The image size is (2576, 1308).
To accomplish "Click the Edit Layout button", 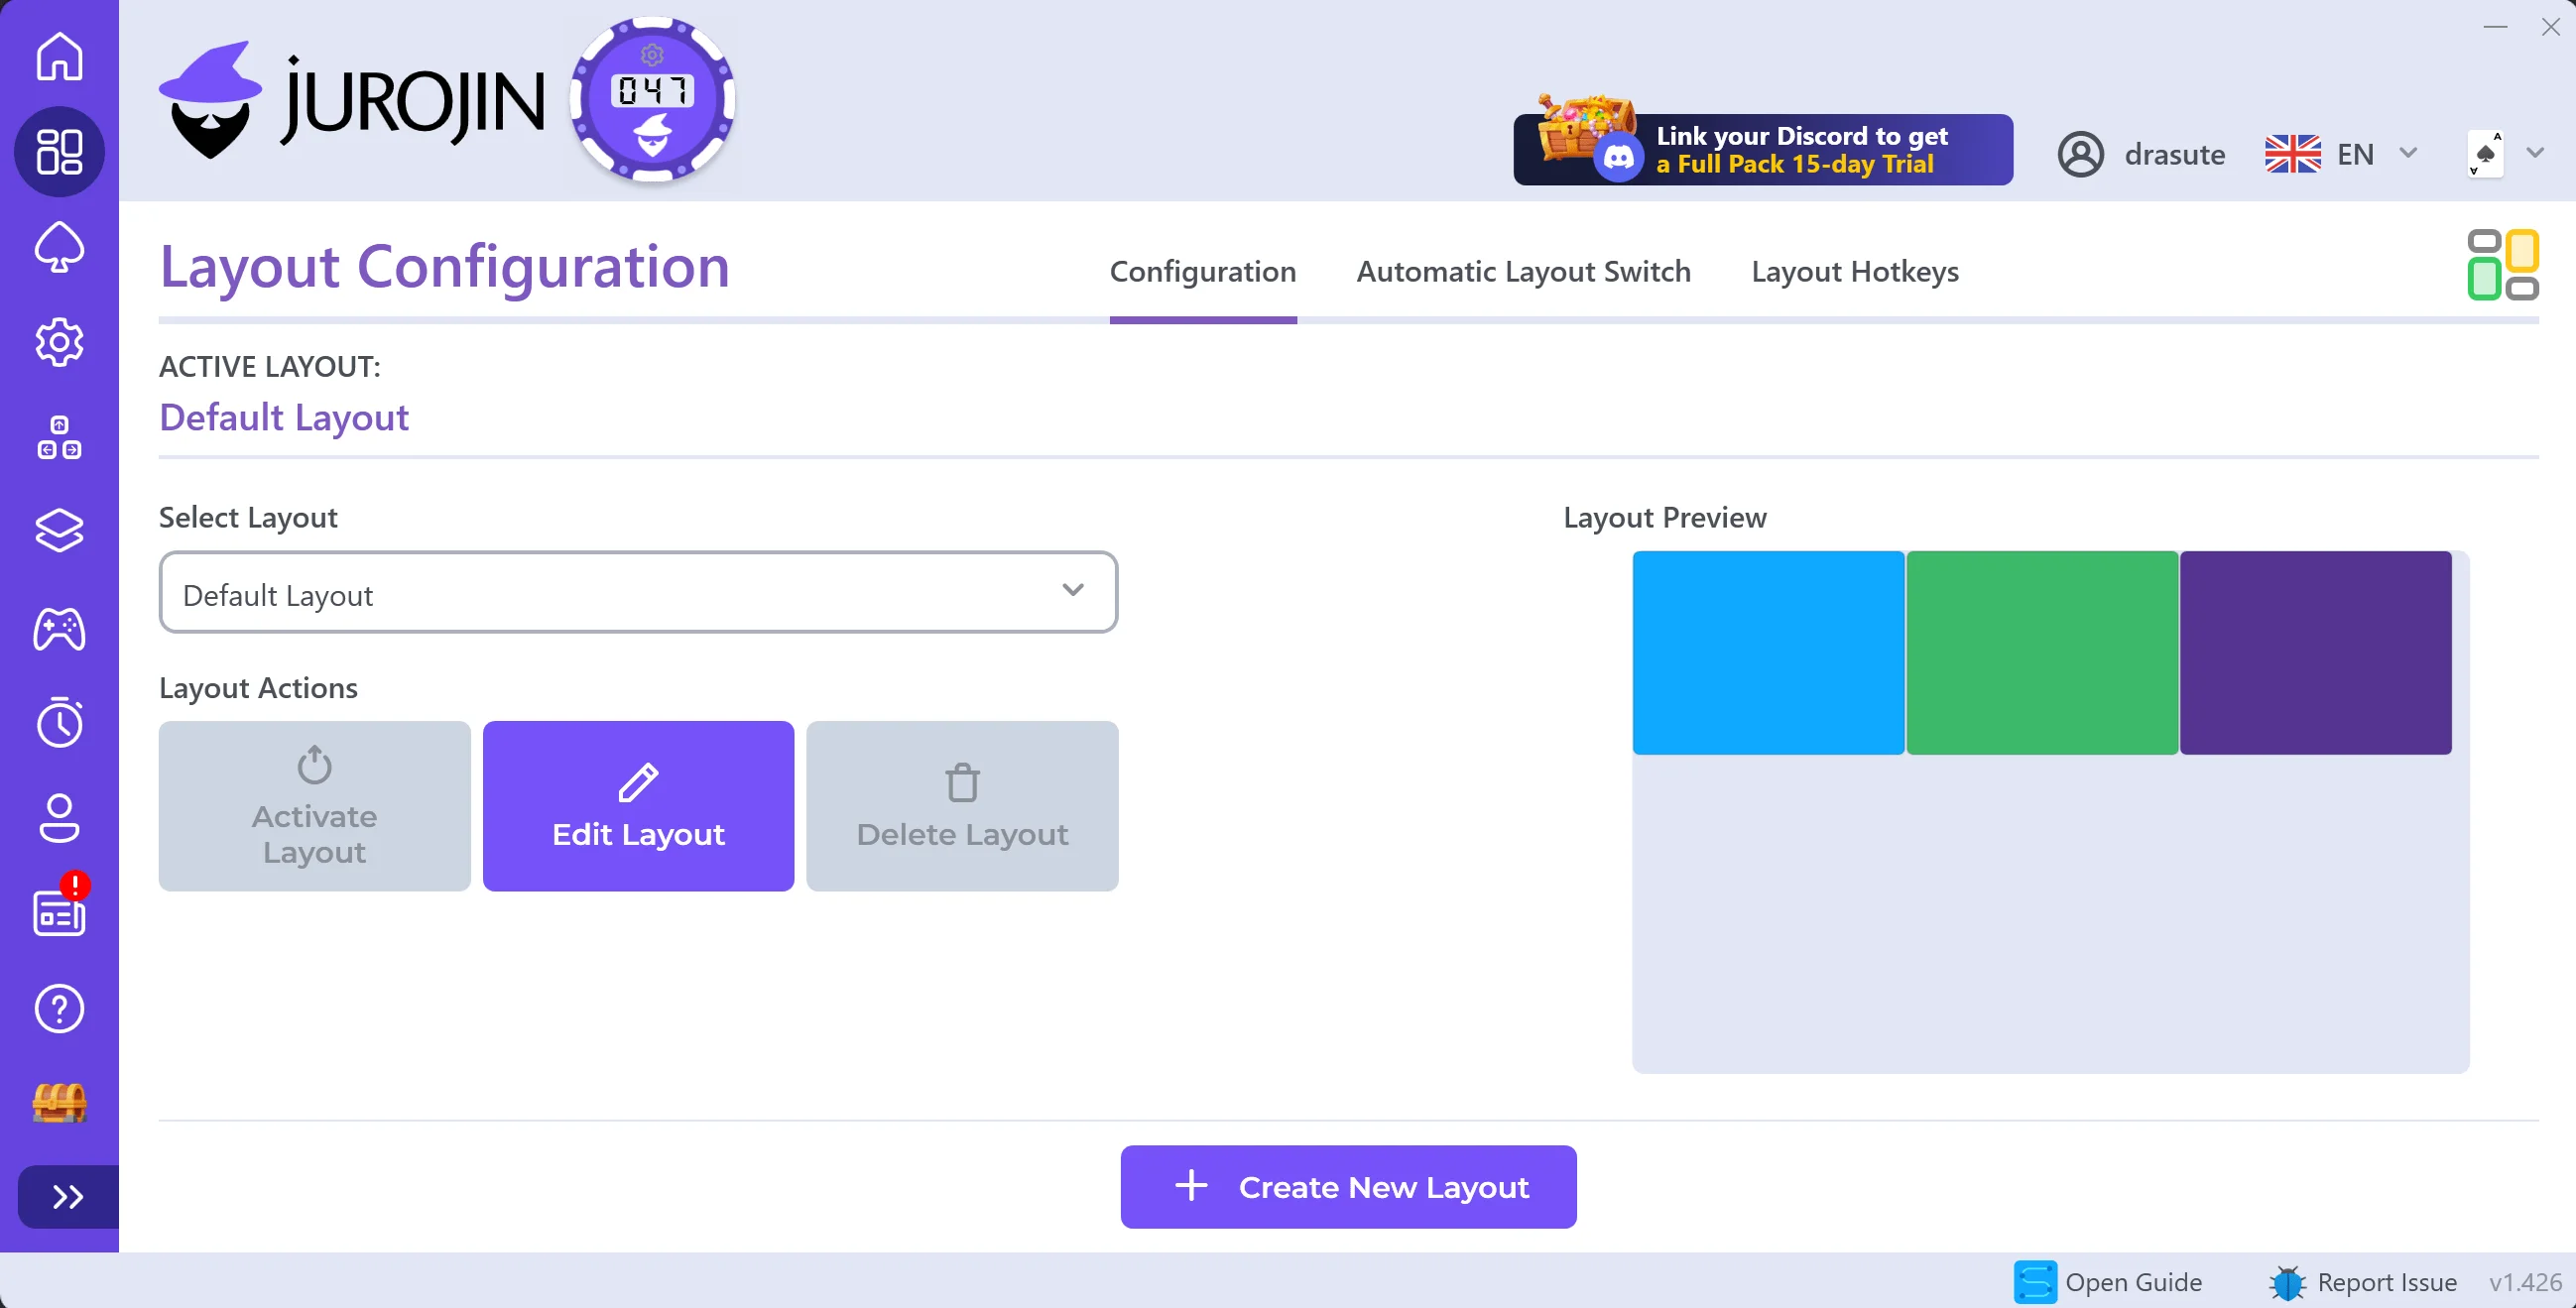I will [x=637, y=806].
